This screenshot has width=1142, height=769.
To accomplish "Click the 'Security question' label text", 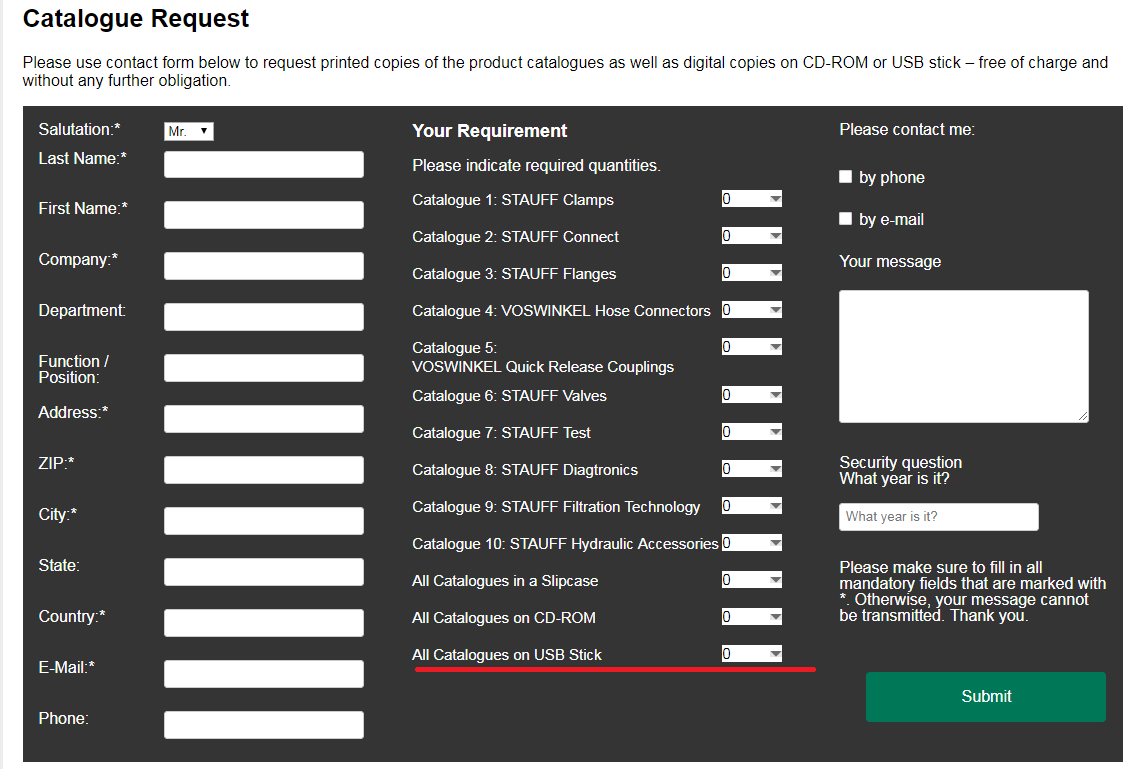I will 900,462.
